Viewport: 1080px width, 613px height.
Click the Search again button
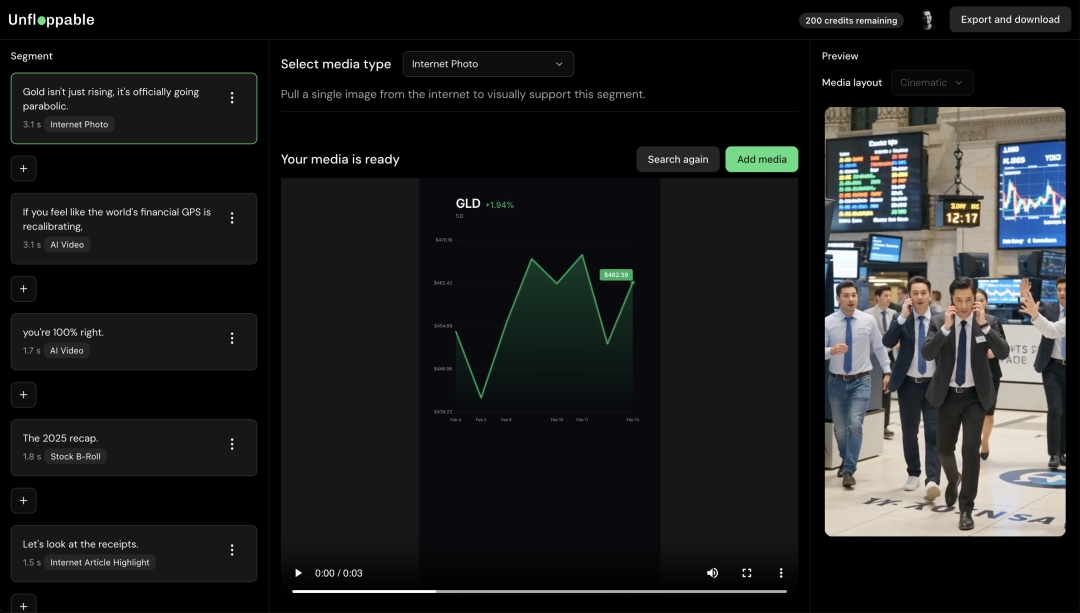tap(677, 159)
